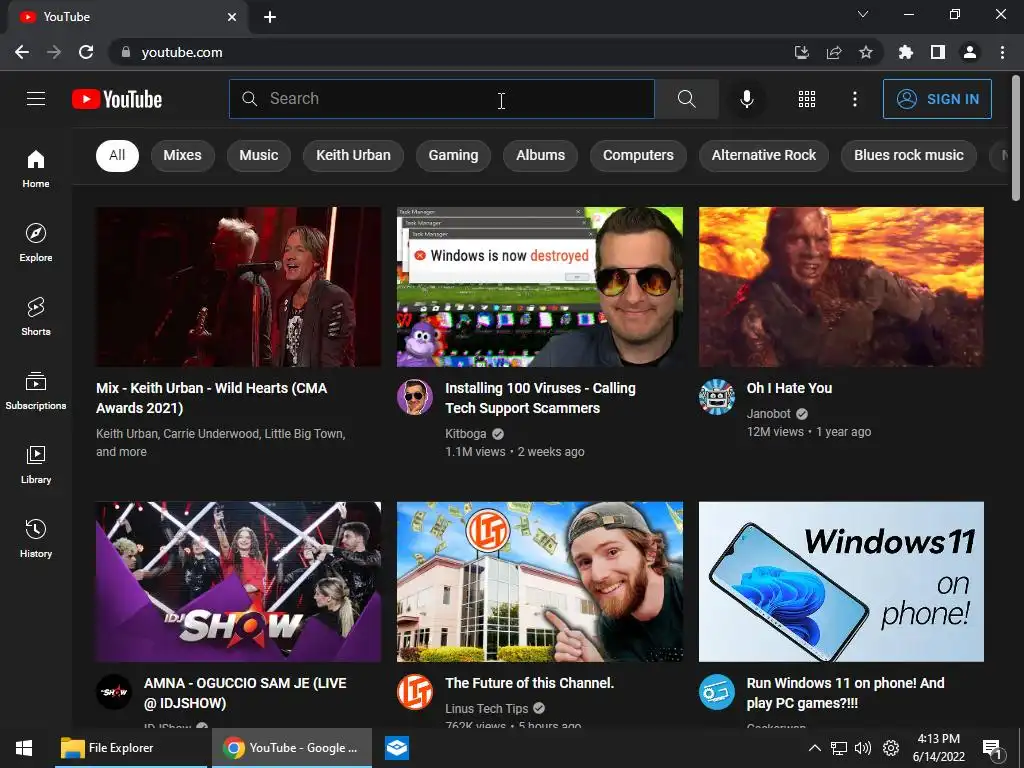Open Windows 11 on phone thumbnail

click(x=841, y=582)
